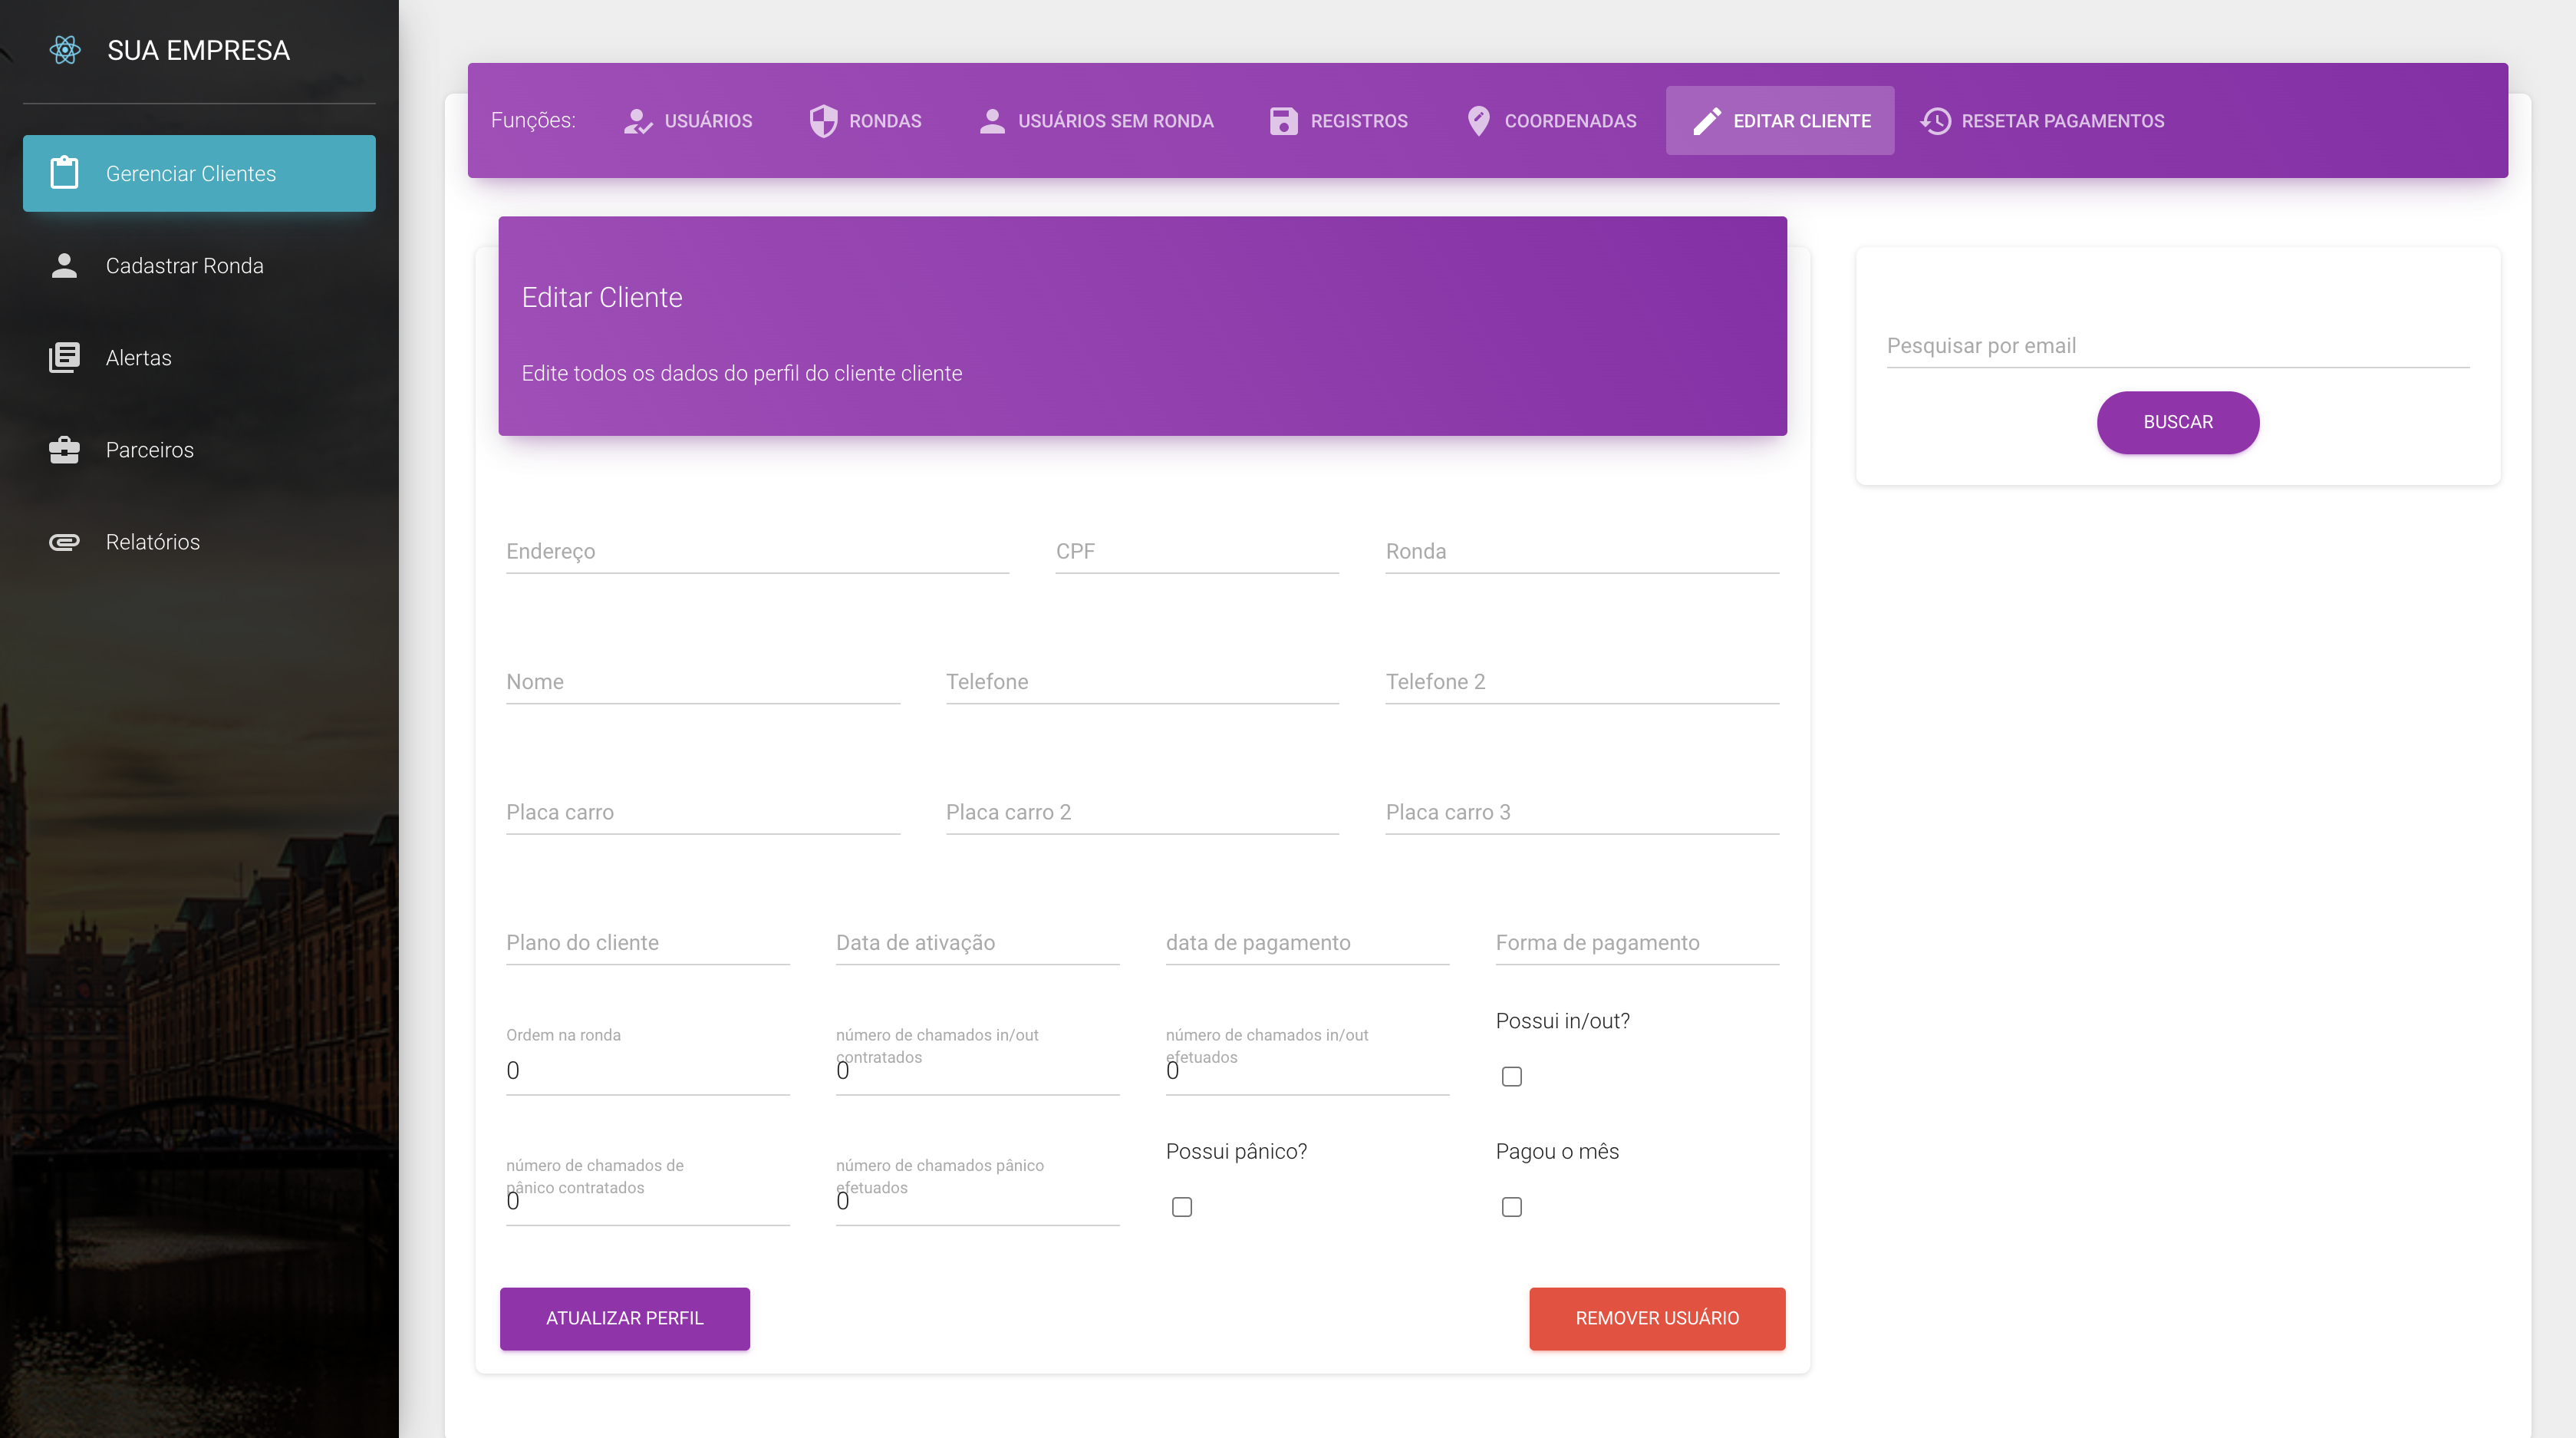Click the shield icon for Rondas
This screenshot has height=1438, width=2576.
coord(823,121)
